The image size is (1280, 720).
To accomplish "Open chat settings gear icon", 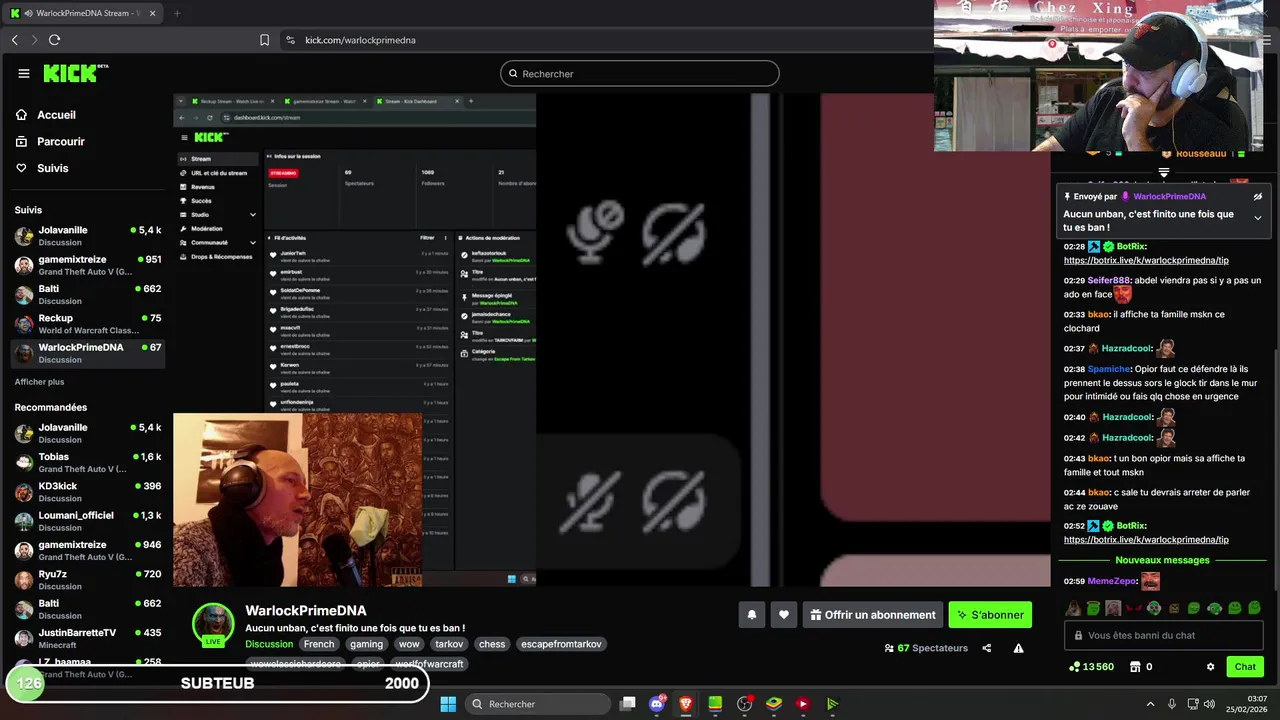I will pyautogui.click(x=1210, y=667).
